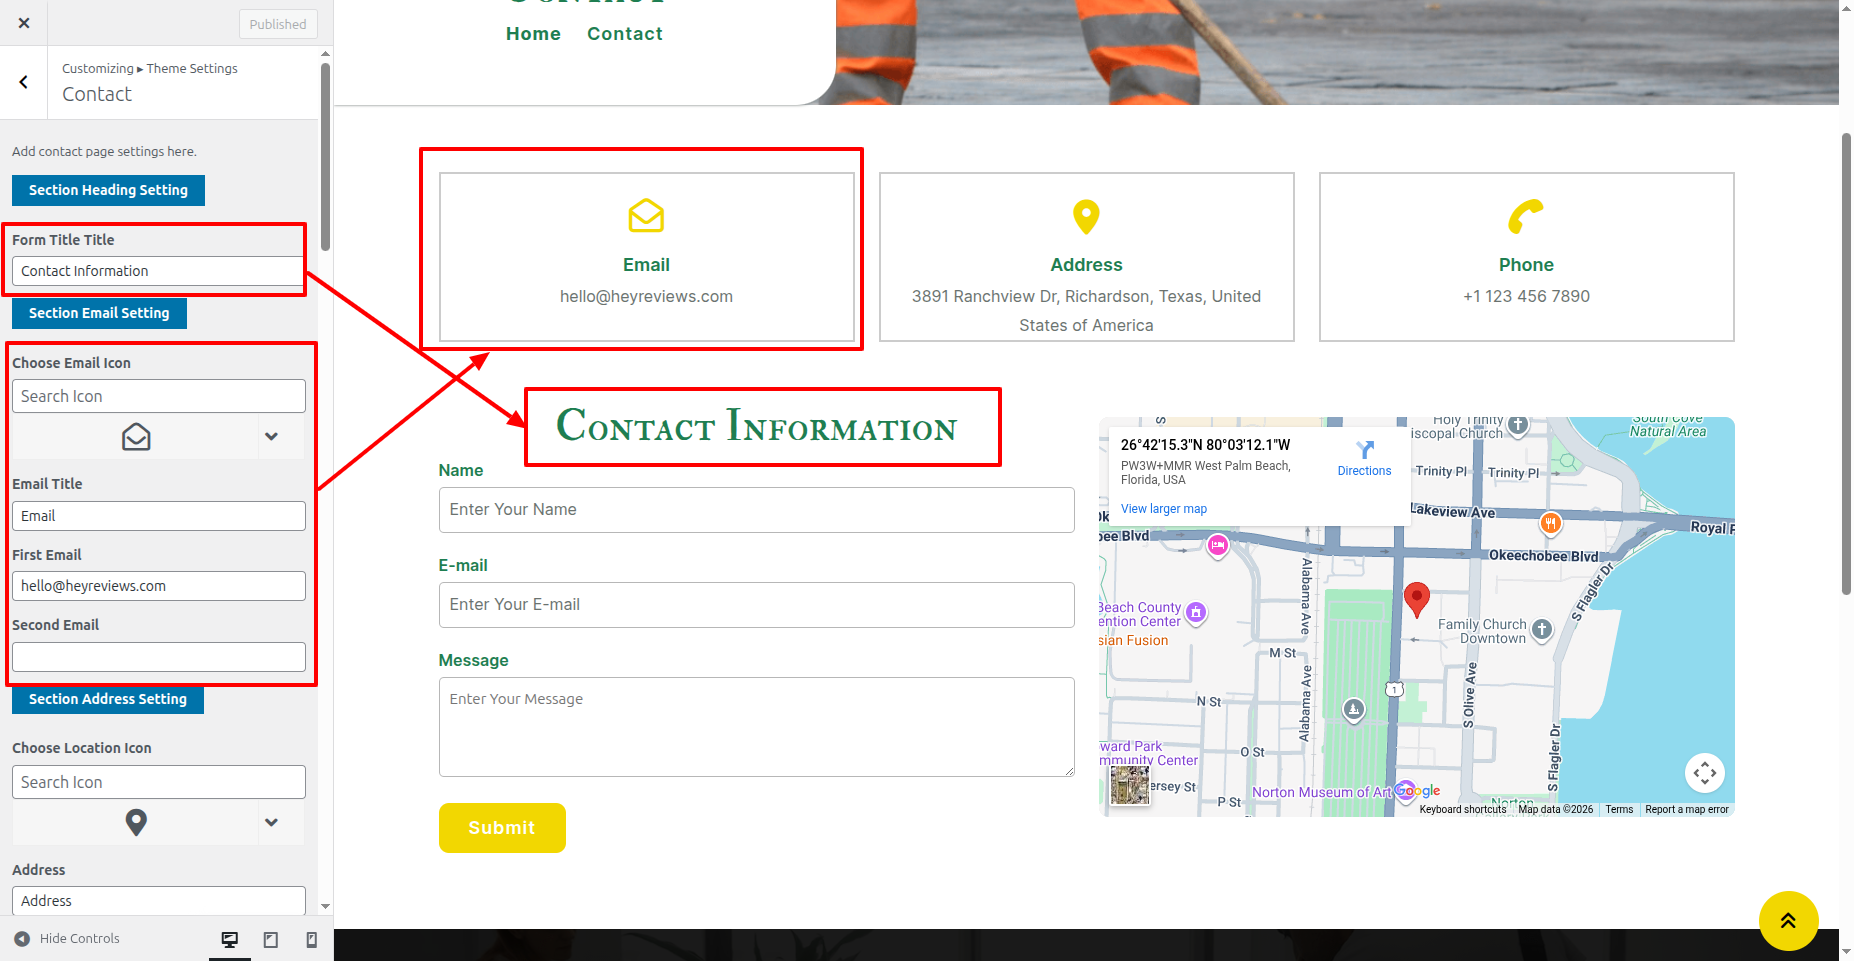The image size is (1854, 961).
Task: Focus the Second Email input field
Action: tap(159, 657)
